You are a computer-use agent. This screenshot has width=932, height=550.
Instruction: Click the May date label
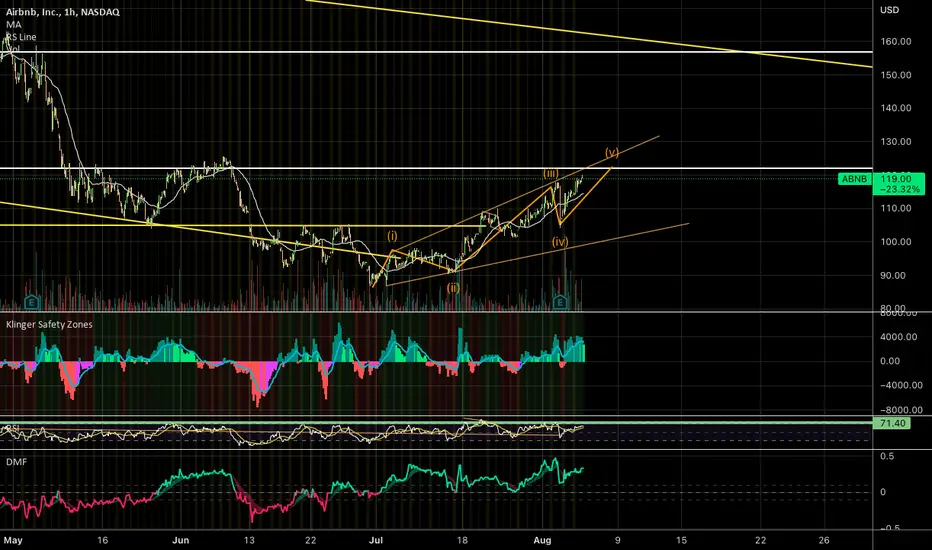tap(12, 540)
